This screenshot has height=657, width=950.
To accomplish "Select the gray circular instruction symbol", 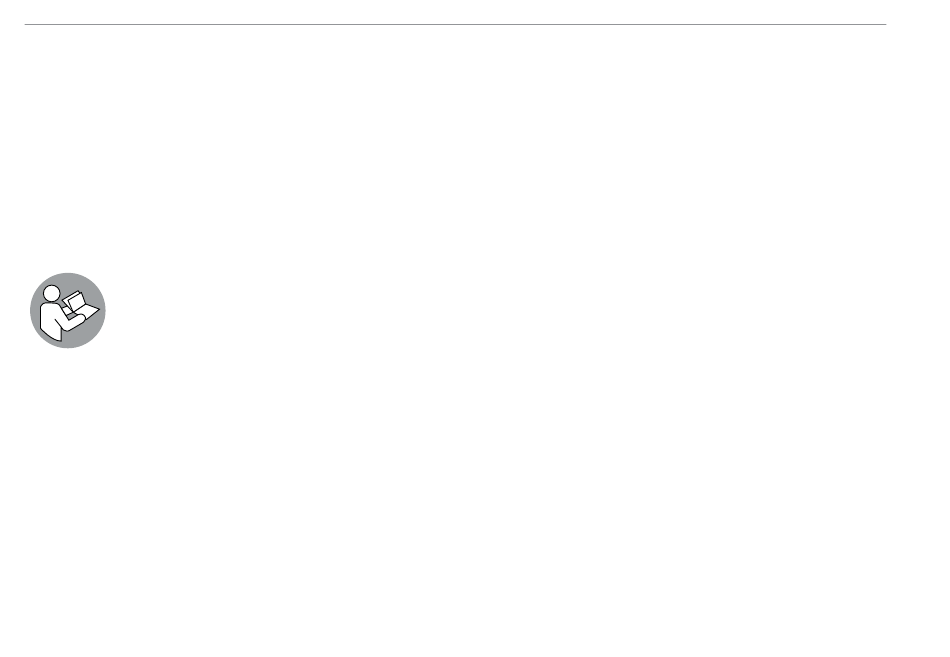I will click(x=68, y=310).
